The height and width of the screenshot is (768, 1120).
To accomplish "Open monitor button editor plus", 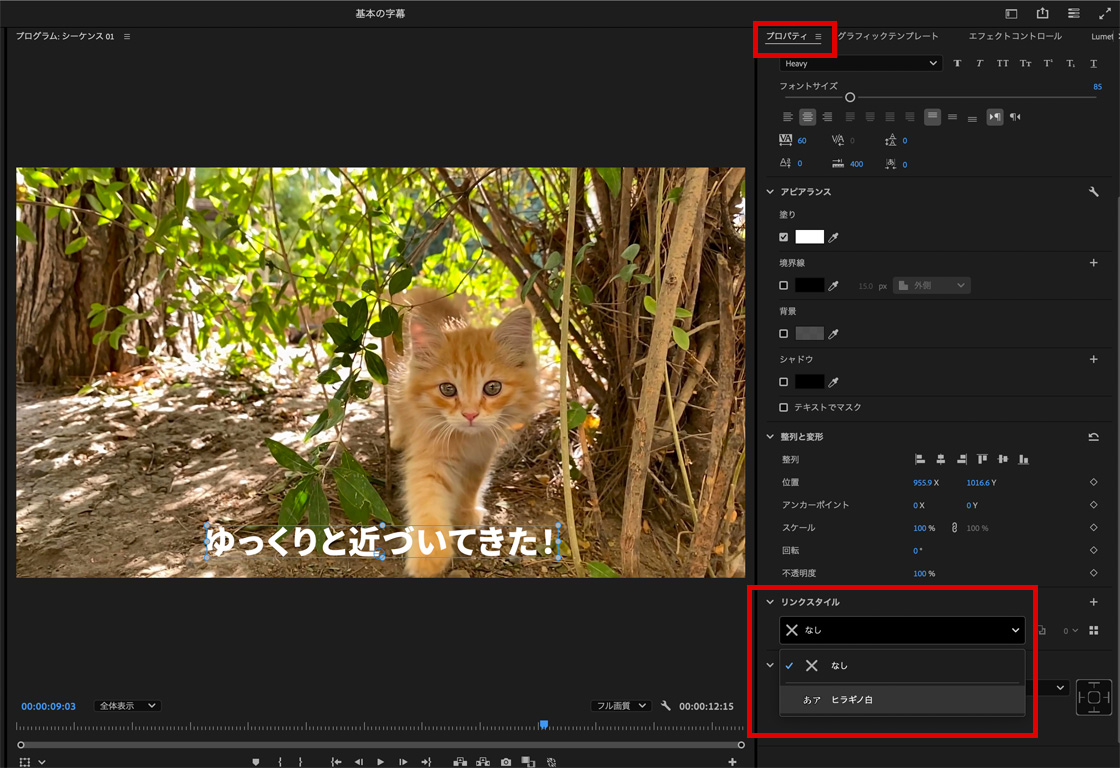I will pos(732,762).
